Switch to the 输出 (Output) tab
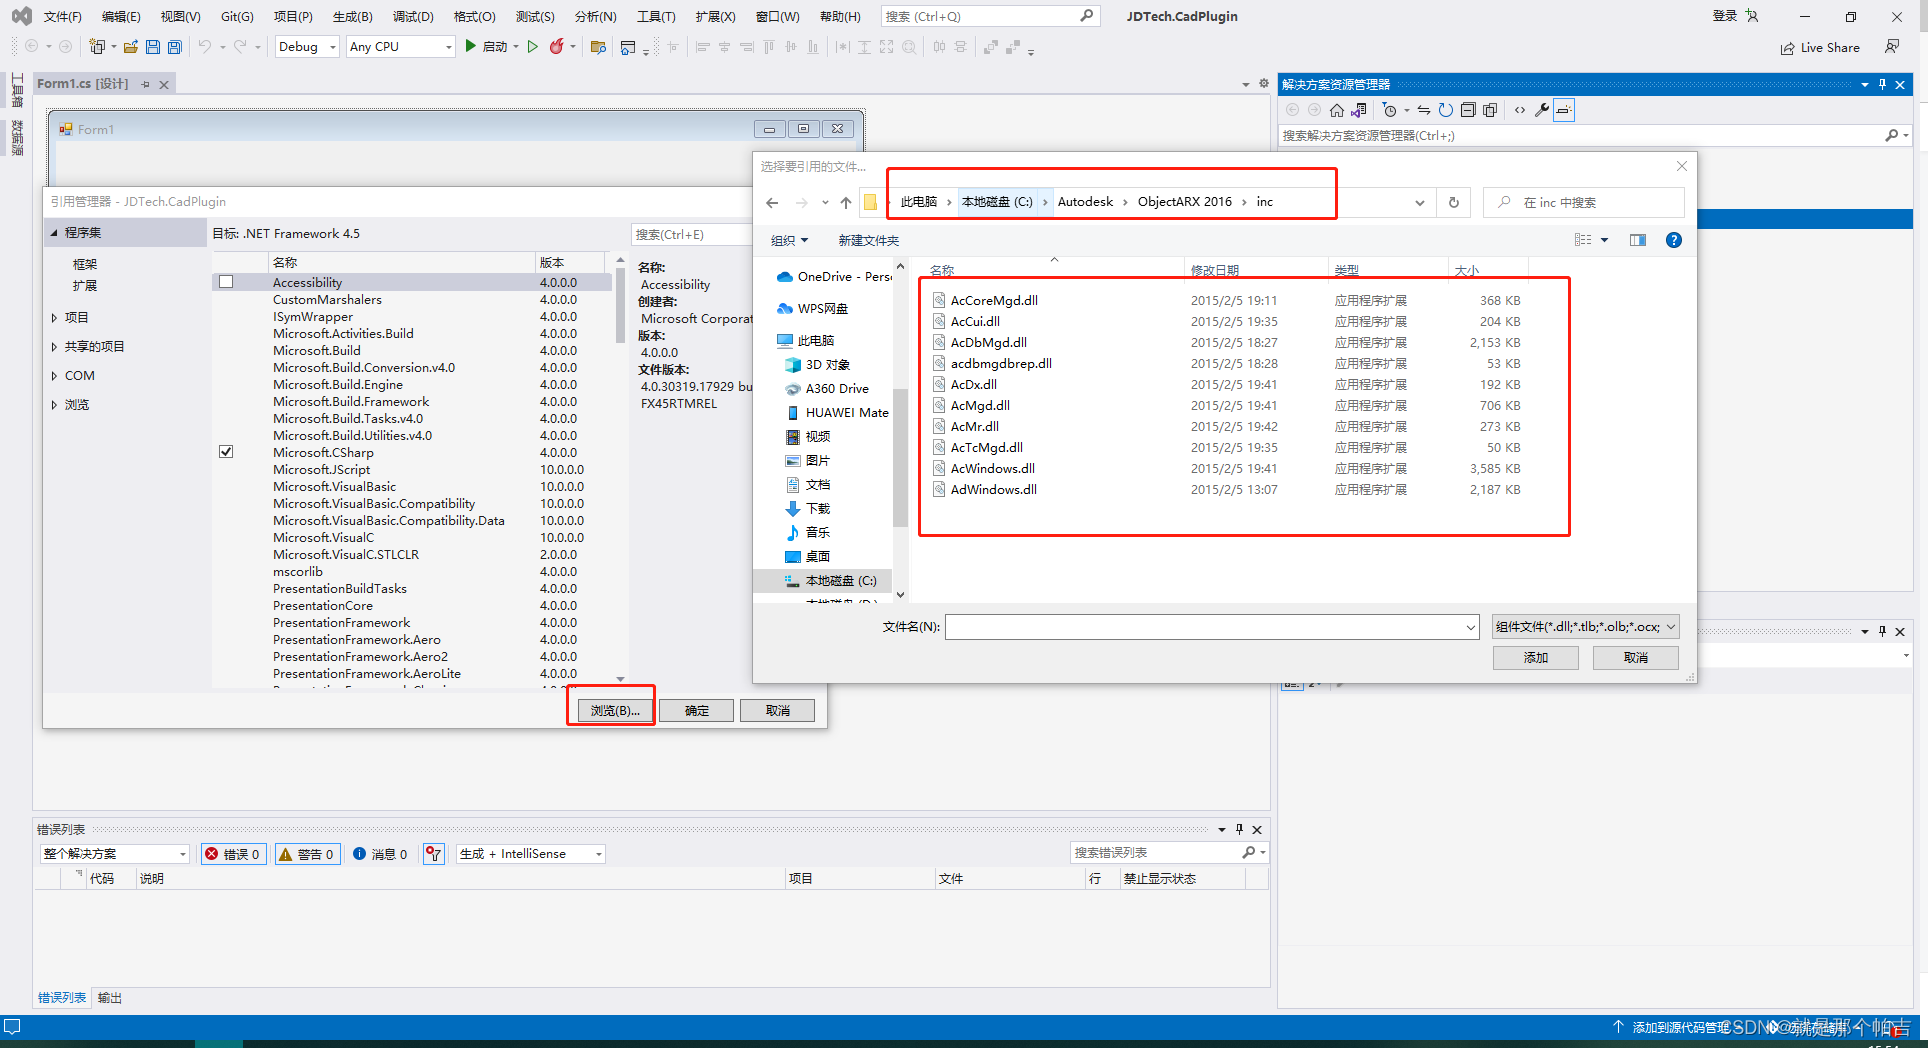The image size is (1928, 1048). pos(110,998)
